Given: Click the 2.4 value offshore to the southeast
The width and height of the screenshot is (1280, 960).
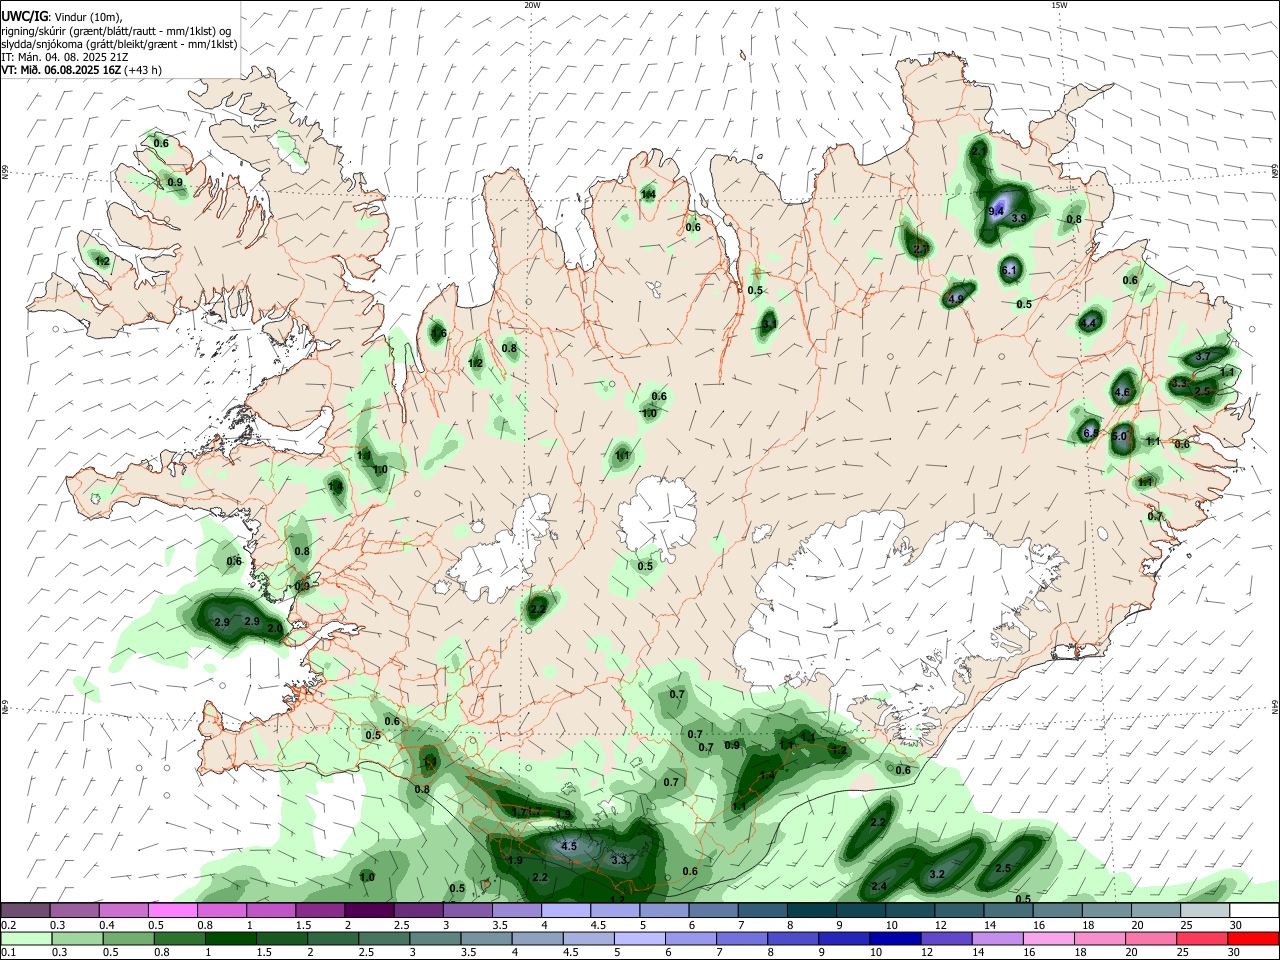Looking at the screenshot, I should coord(879,887).
